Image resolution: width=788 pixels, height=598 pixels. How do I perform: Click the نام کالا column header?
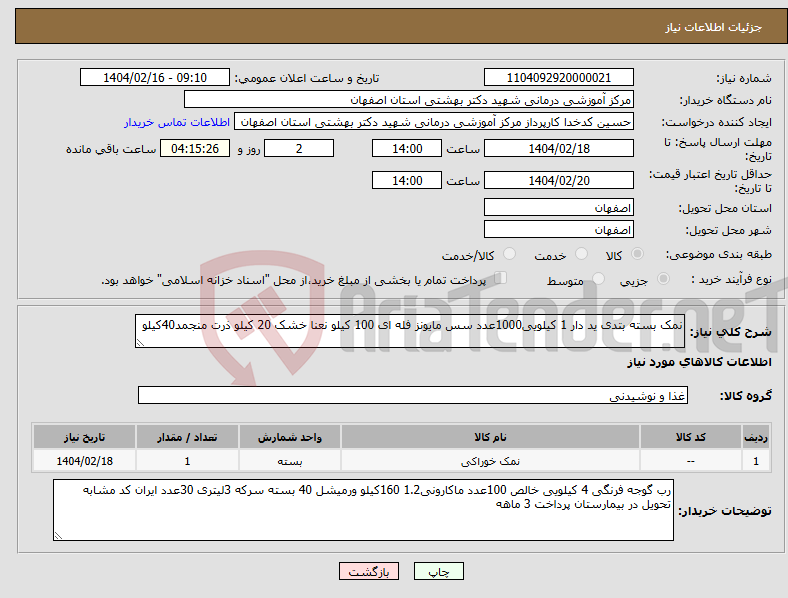click(490, 437)
